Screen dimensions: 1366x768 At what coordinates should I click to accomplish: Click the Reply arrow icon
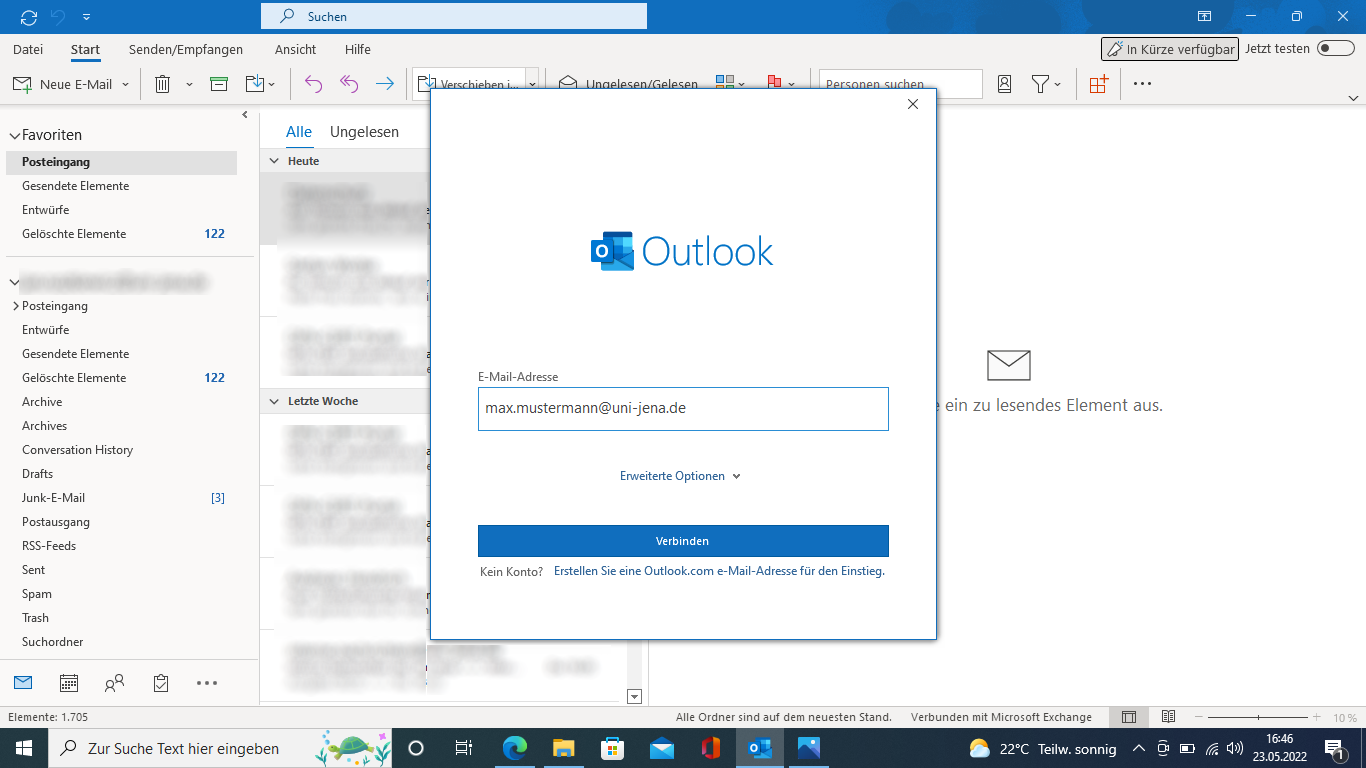coord(313,84)
